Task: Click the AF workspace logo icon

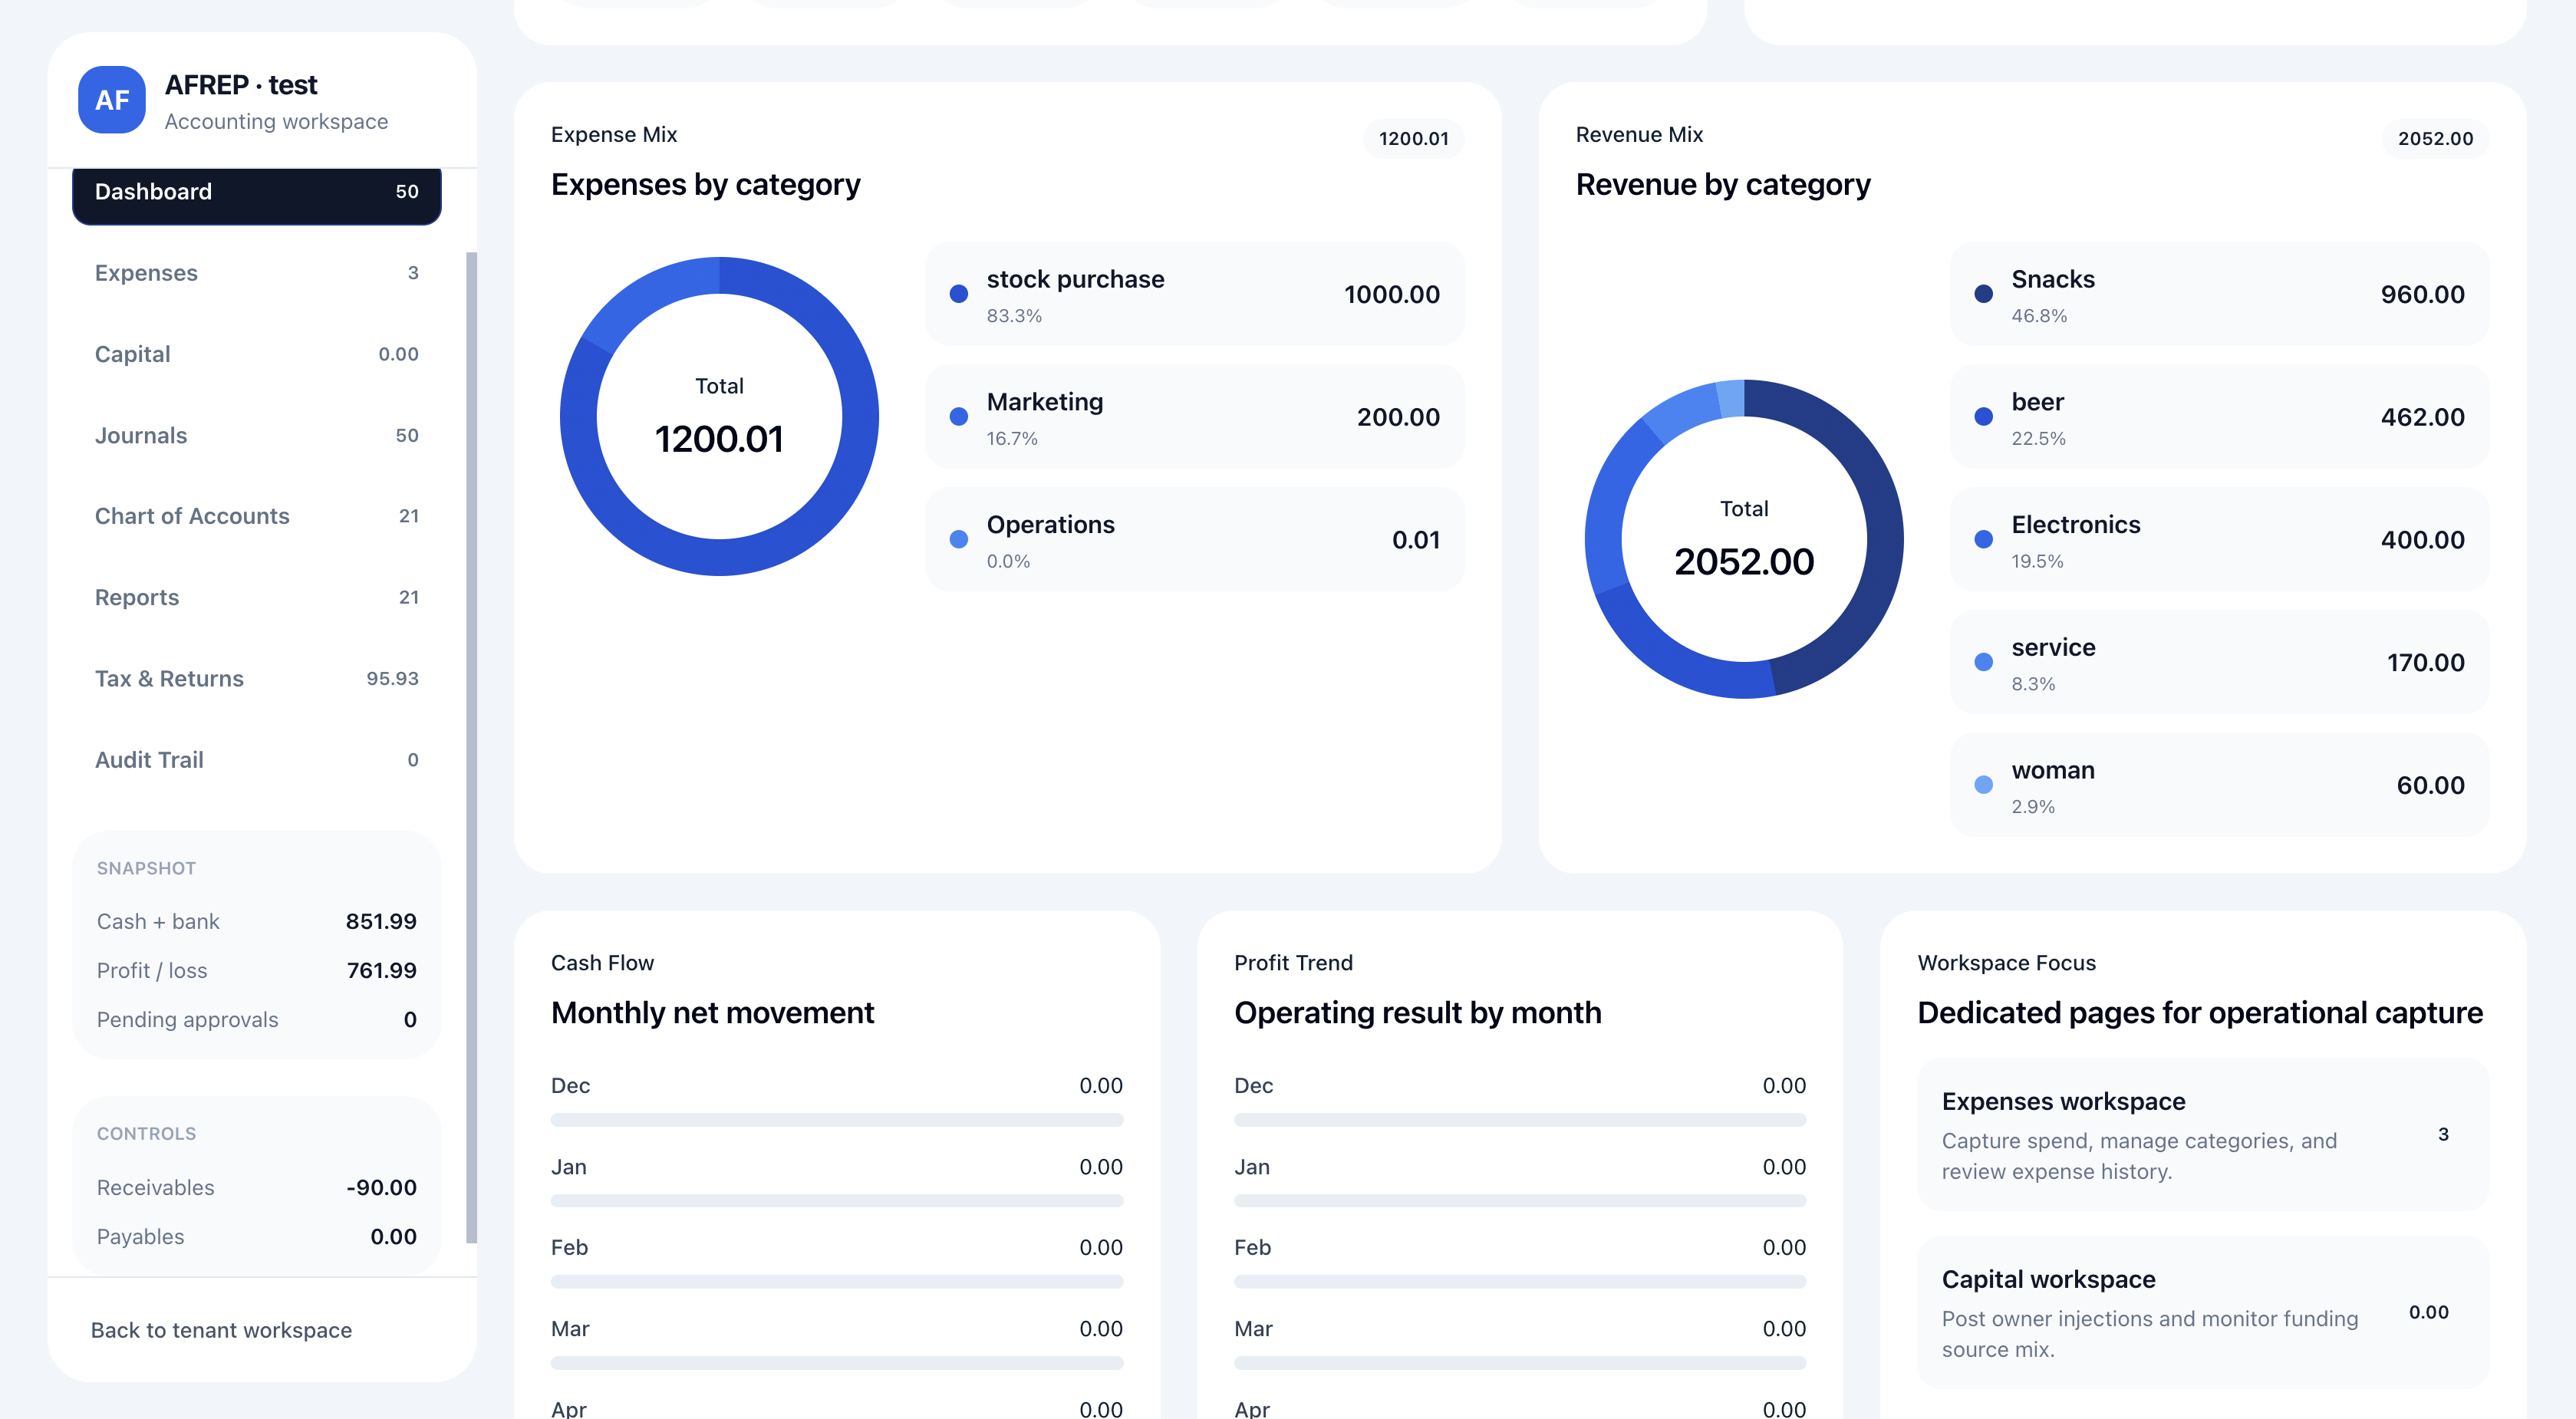Action: (x=112, y=100)
